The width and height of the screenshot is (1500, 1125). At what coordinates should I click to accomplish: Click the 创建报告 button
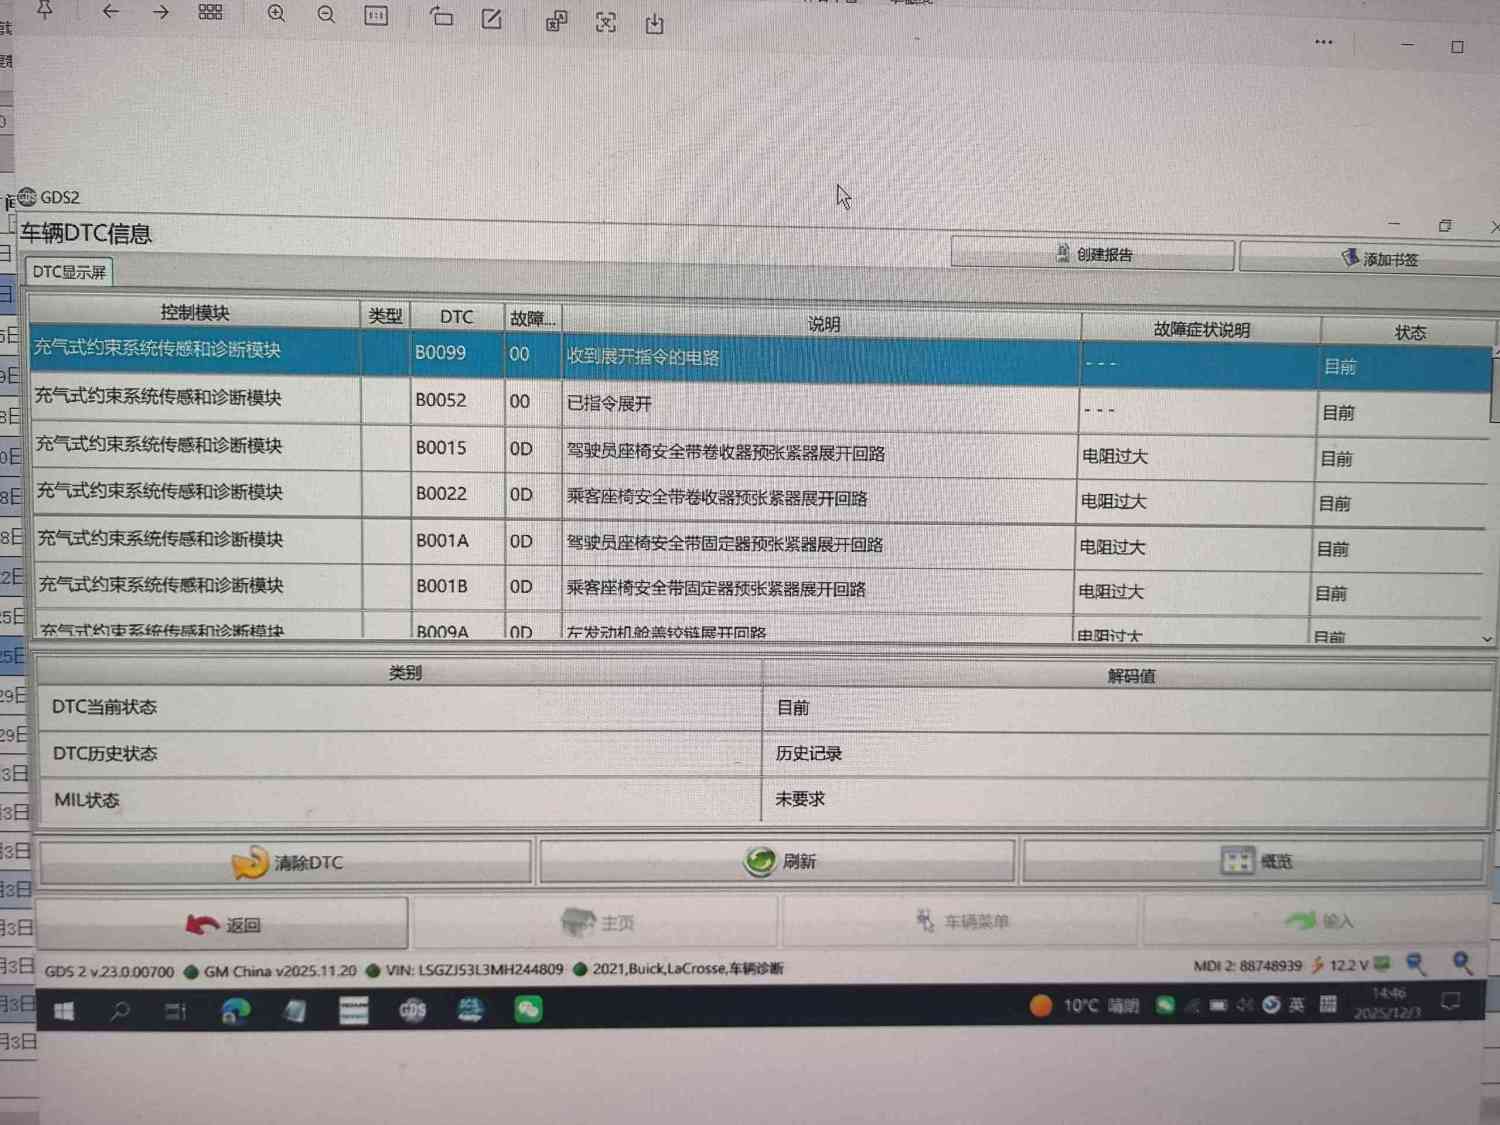pos(1092,255)
